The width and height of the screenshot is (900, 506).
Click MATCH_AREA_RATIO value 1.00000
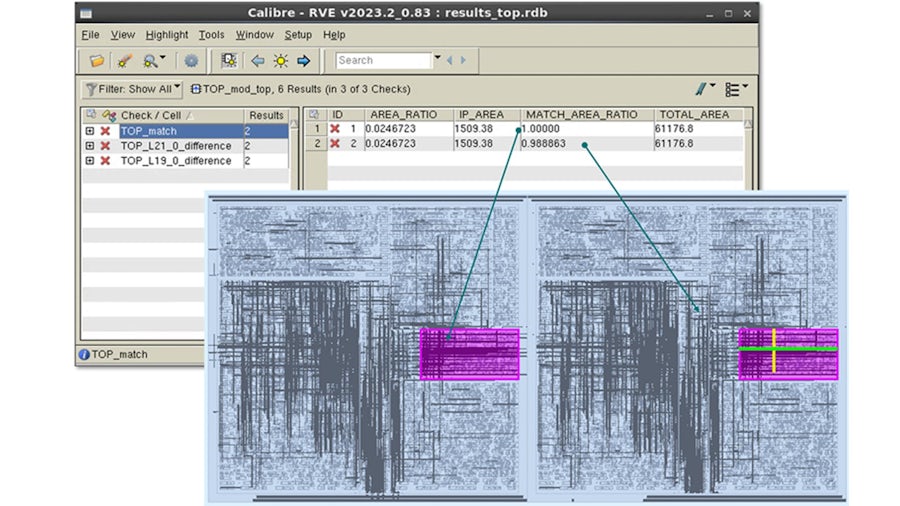pyautogui.click(x=540, y=129)
